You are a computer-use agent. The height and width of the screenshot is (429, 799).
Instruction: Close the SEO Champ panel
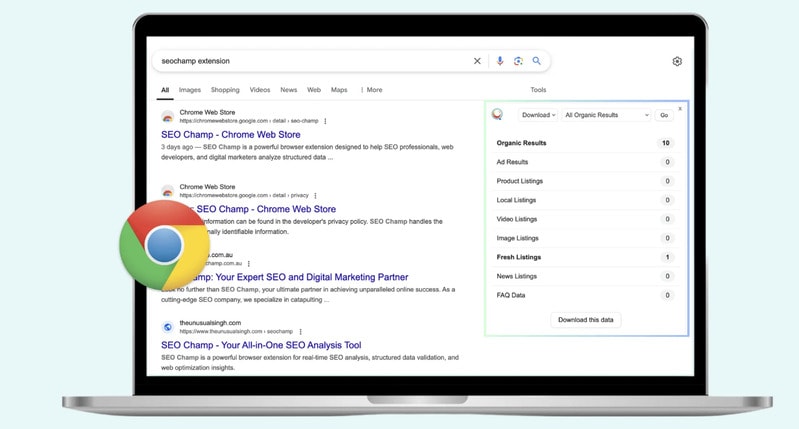click(680, 108)
